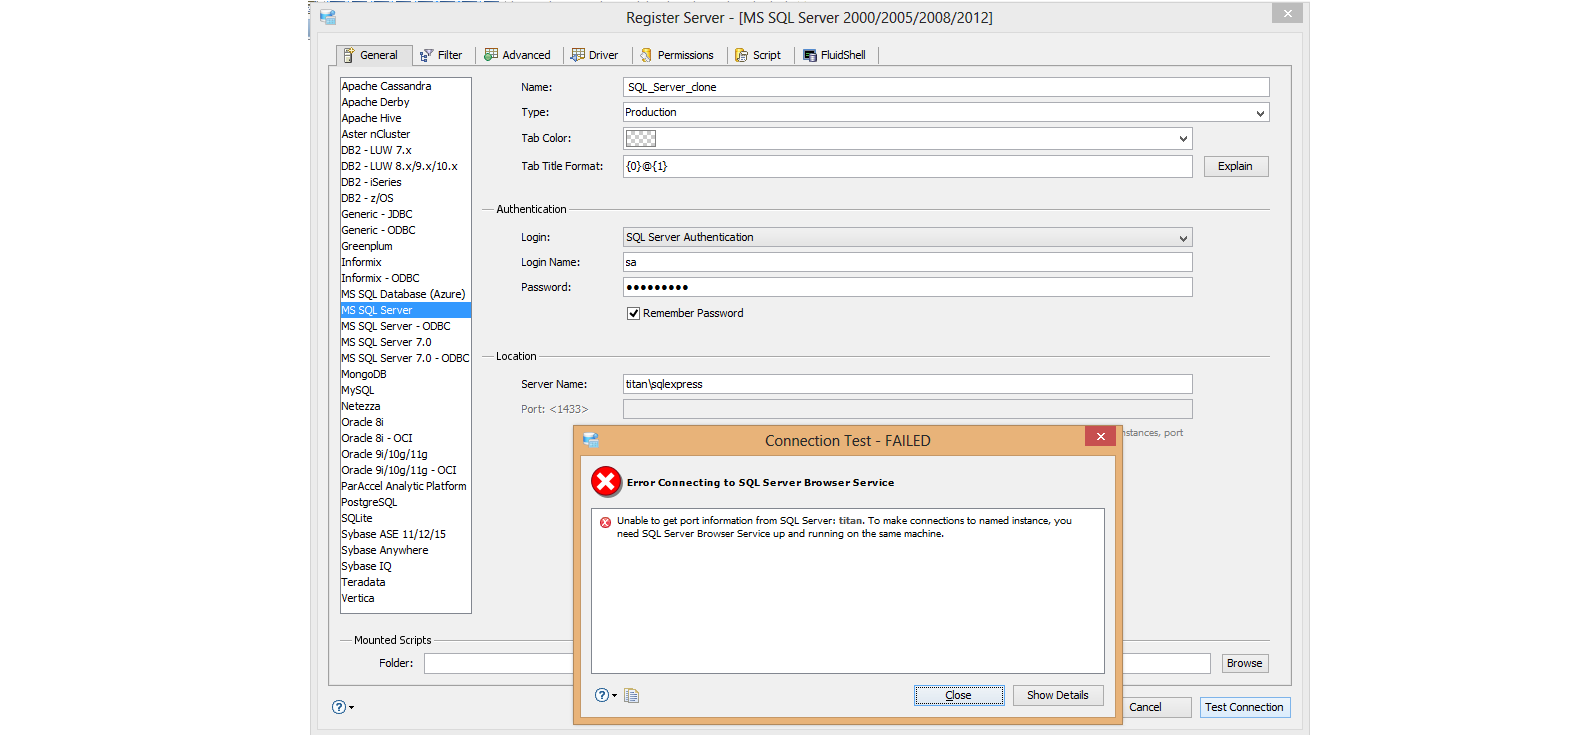The image size is (1594, 735).
Task: Switch to the Filter tab
Action: tap(442, 55)
